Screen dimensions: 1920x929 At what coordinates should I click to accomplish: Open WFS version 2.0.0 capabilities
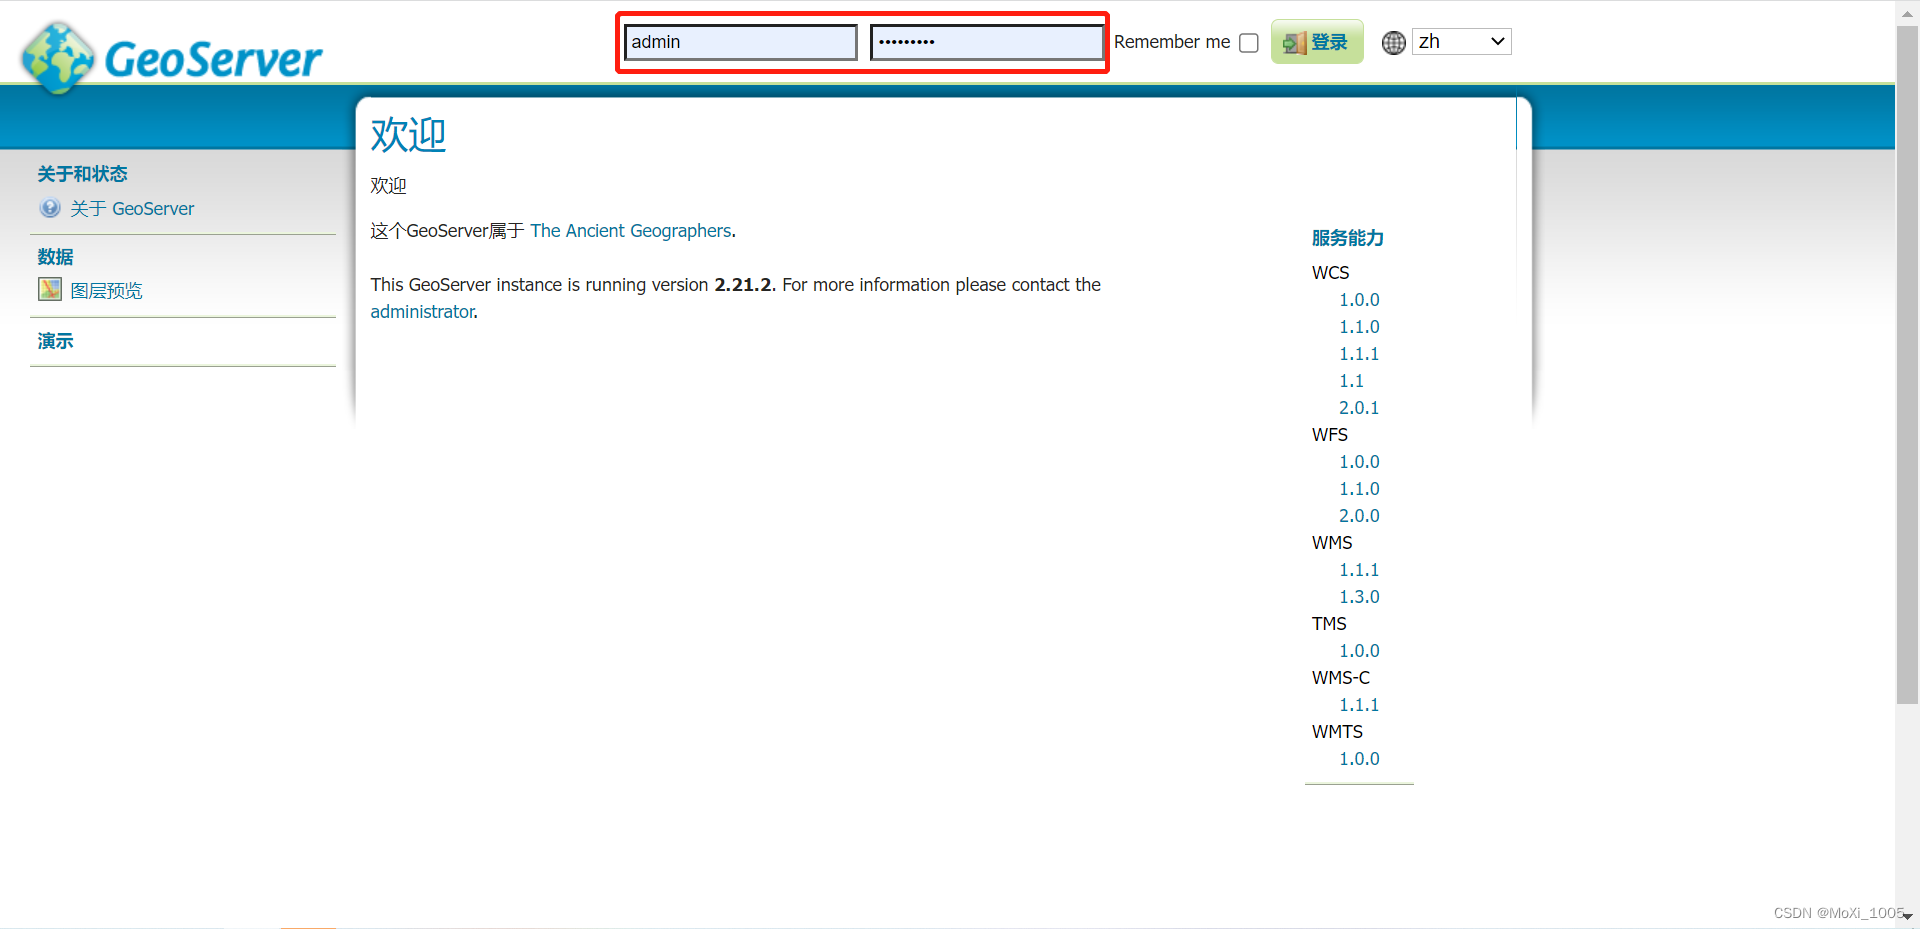click(1359, 516)
